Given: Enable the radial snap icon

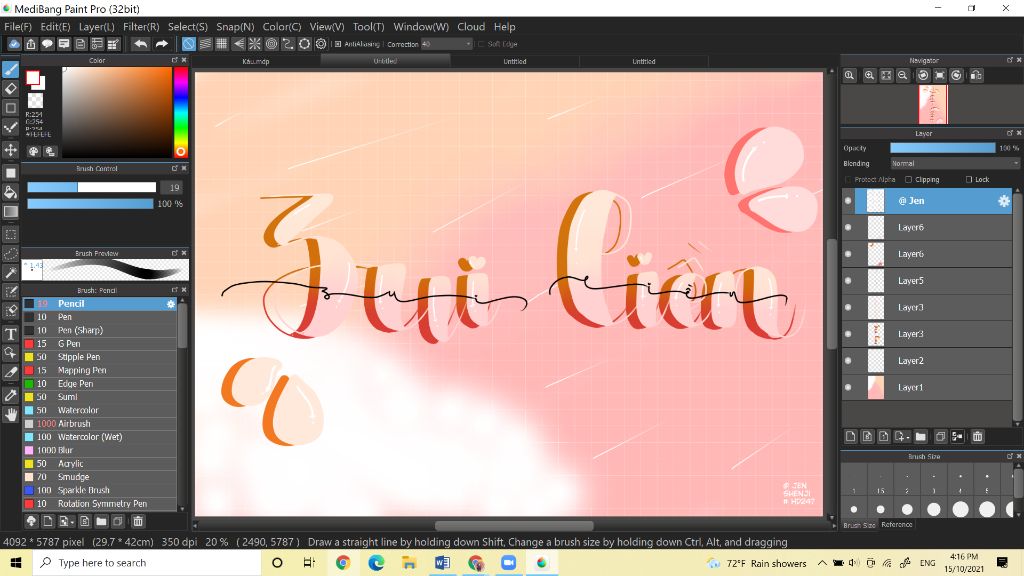Looking at the screenshot, I should (255, 44).
